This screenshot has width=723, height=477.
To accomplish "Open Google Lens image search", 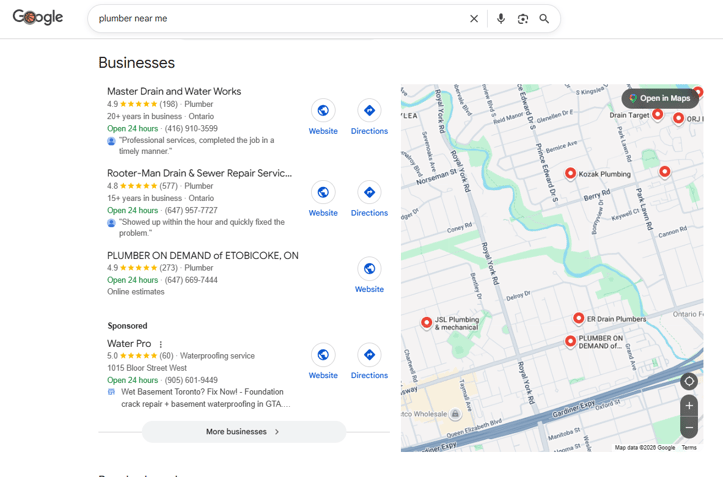I will click(522, 19).
